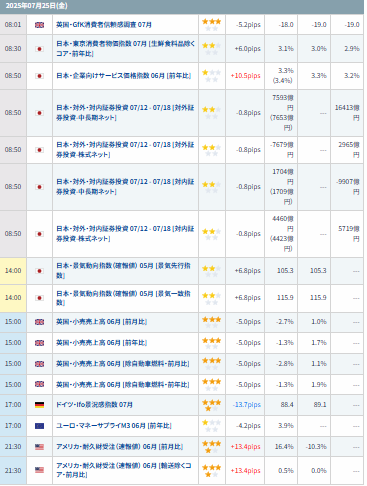The image size is (367, 486).
Task: Open 英国・小売売上高 06月 [前年比] link
Action: [101, 343]
